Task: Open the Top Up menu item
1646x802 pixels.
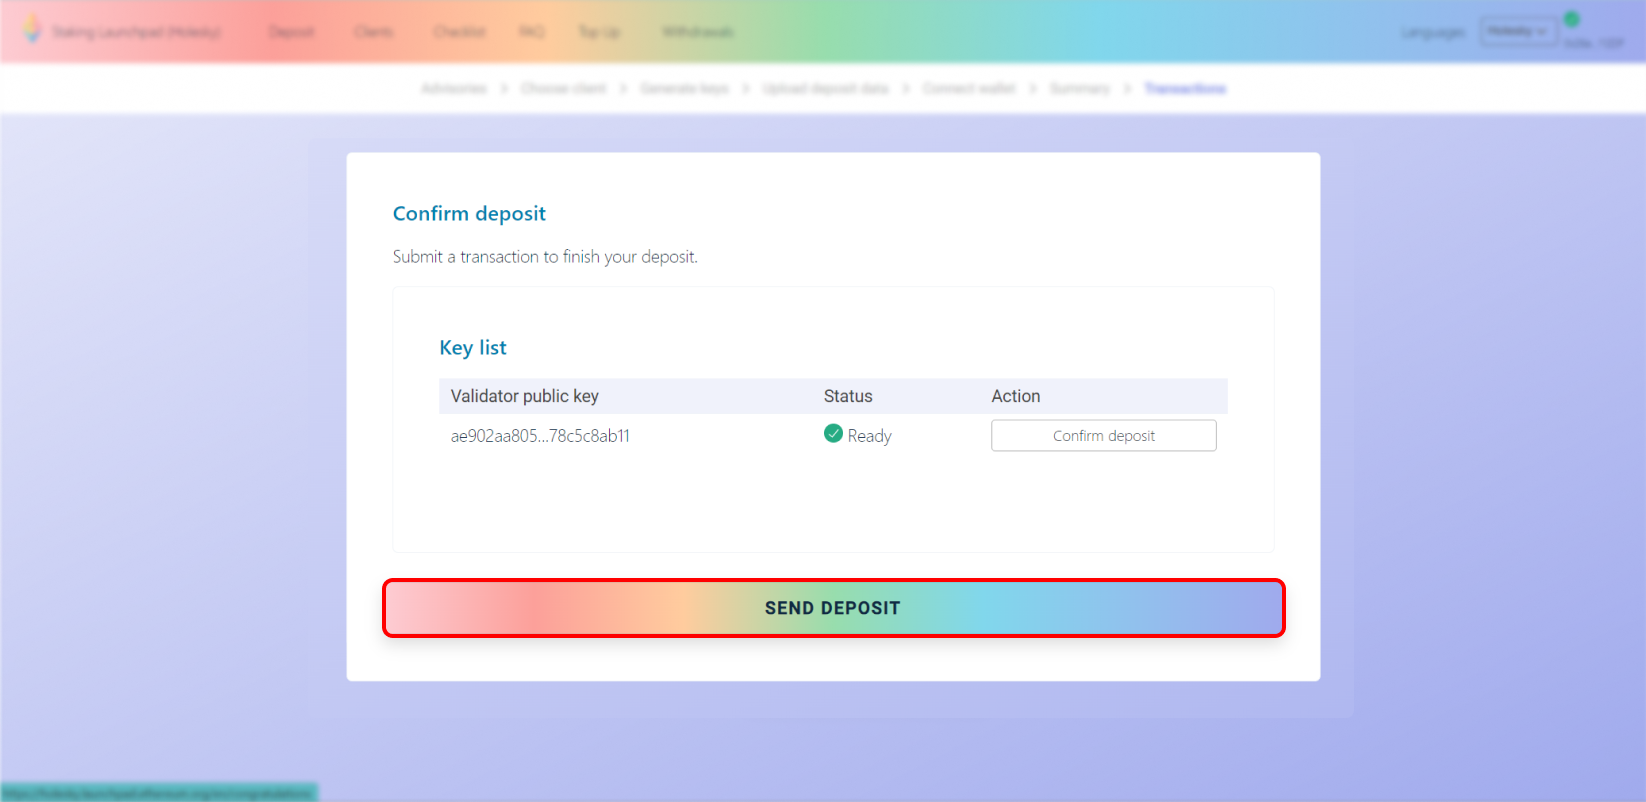Action: [599, 32]
